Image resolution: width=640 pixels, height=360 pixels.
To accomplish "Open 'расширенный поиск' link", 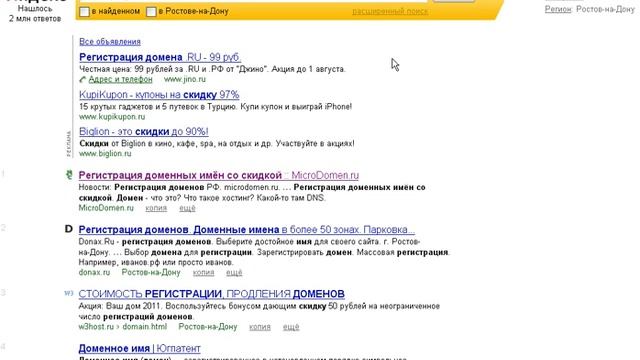I will [390, 11].
